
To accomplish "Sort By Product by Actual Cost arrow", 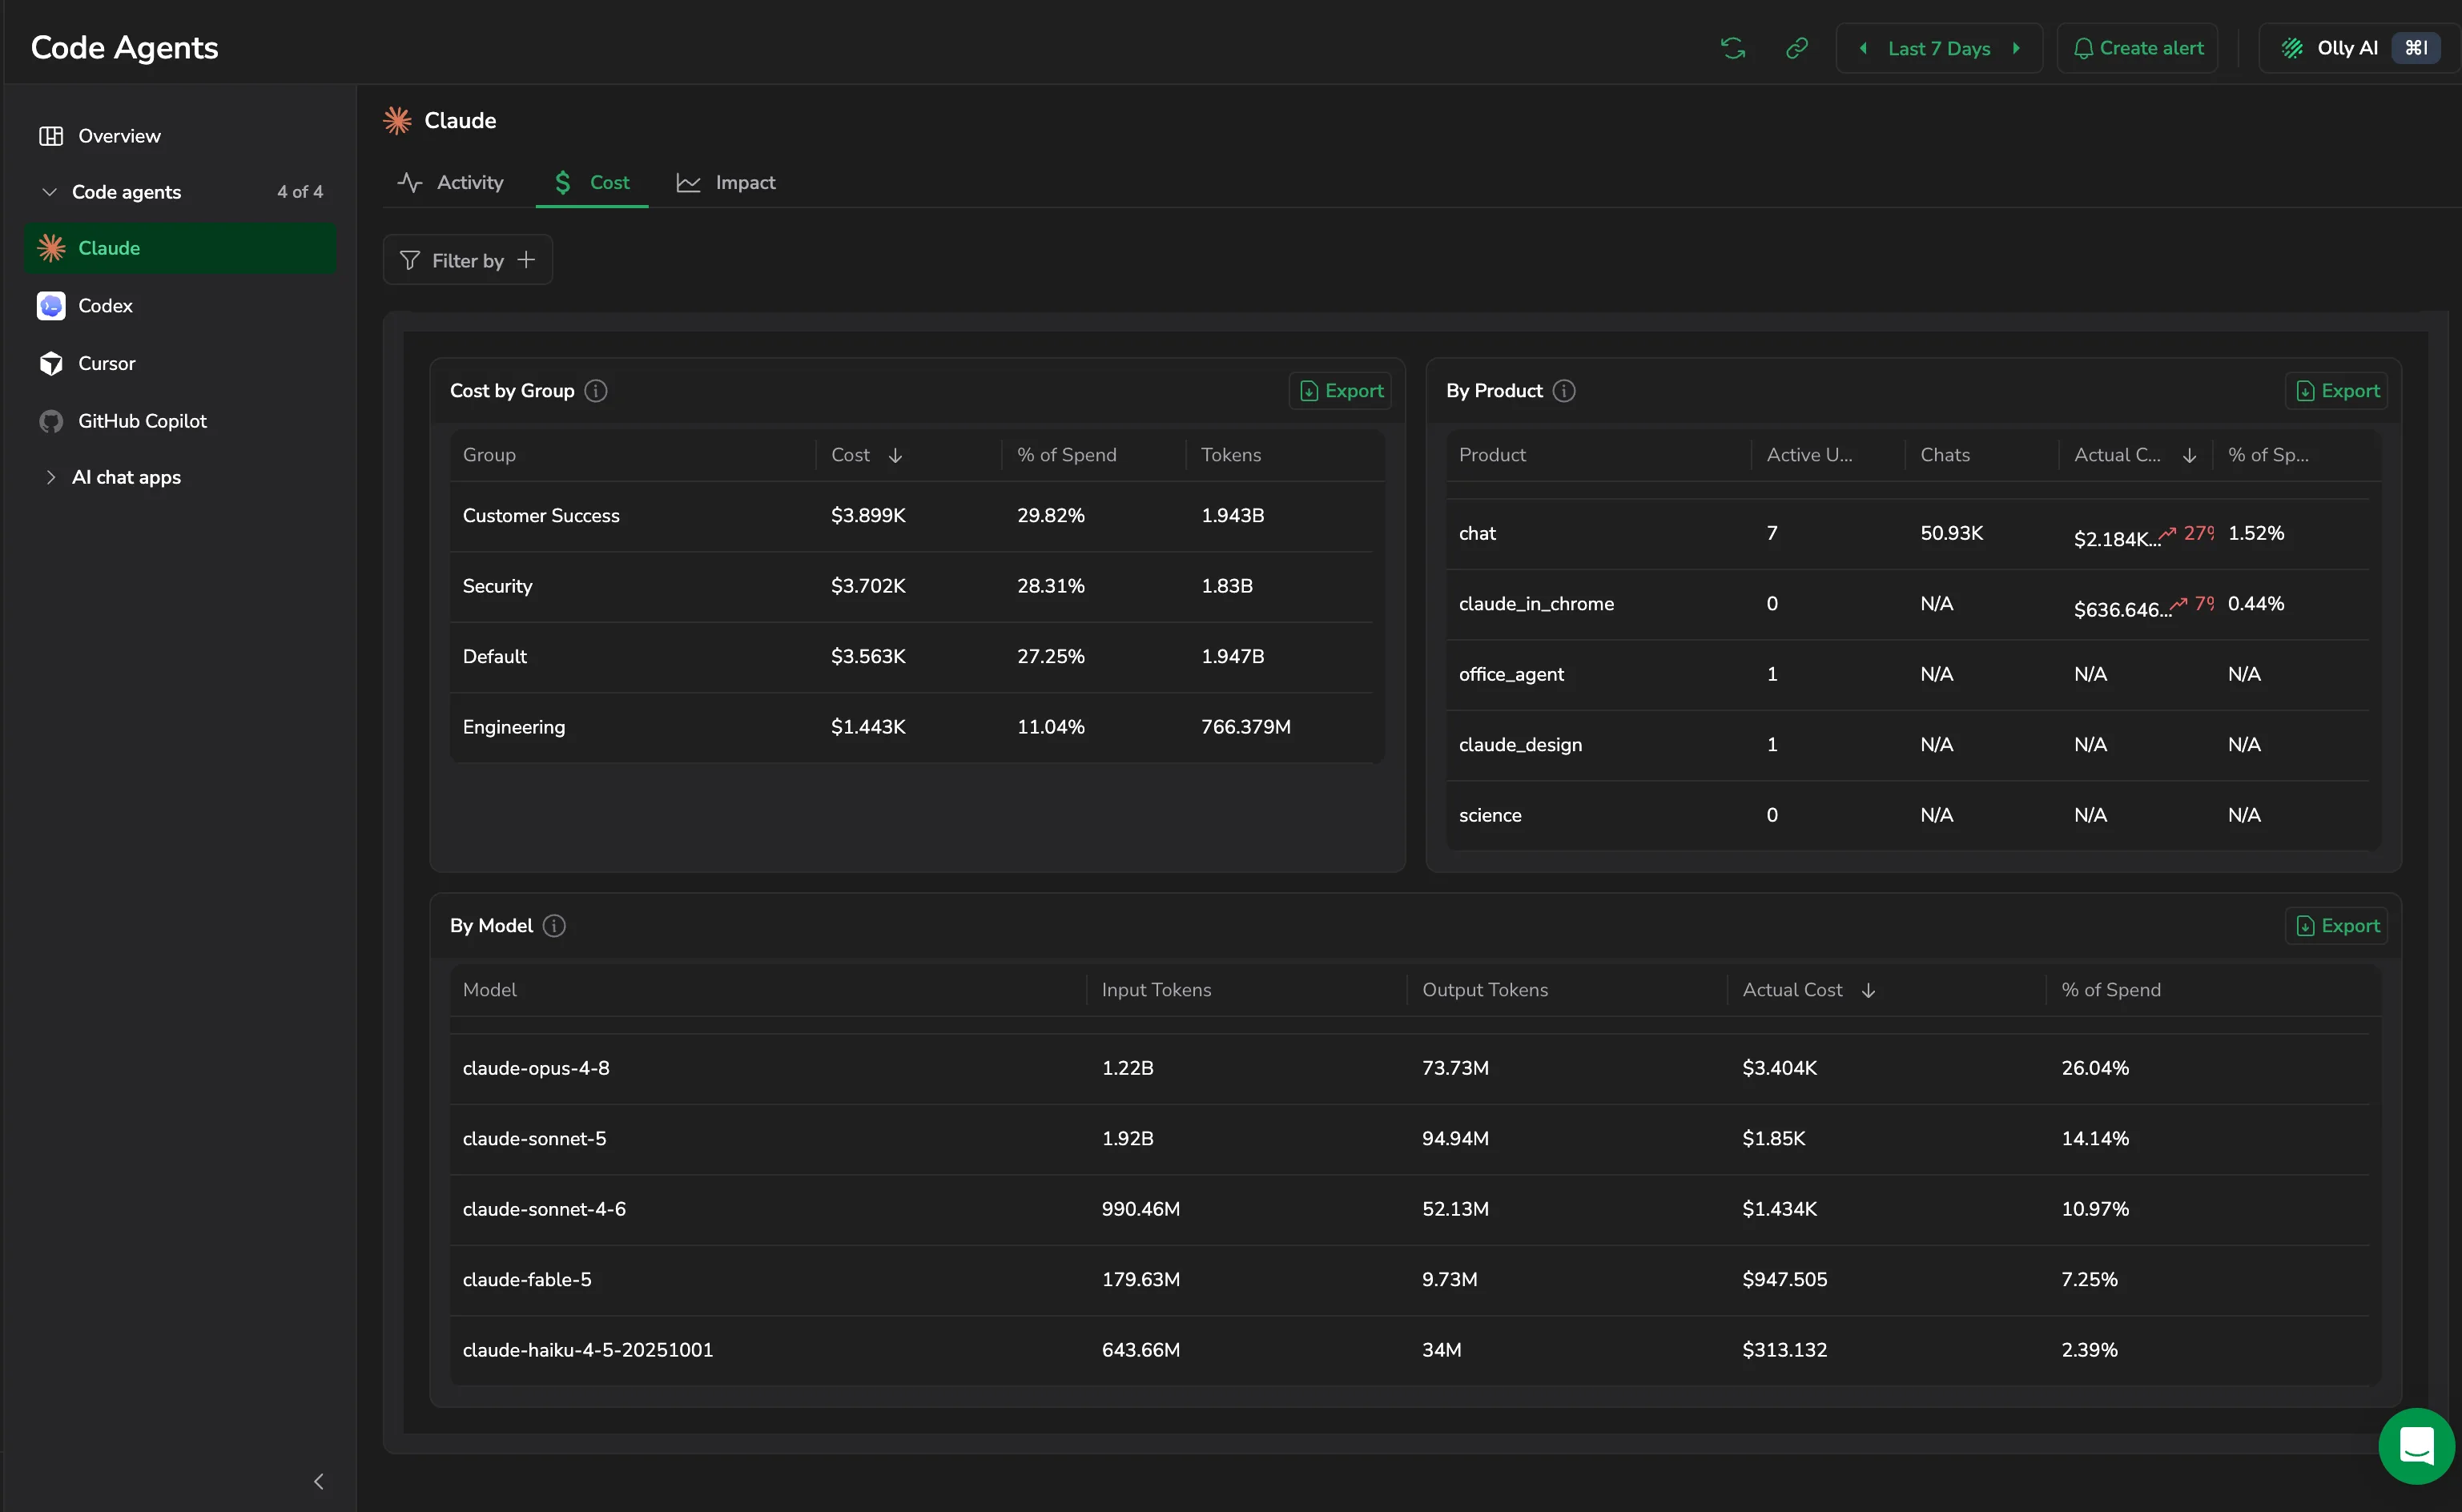I will click(x=2190, y=455).
